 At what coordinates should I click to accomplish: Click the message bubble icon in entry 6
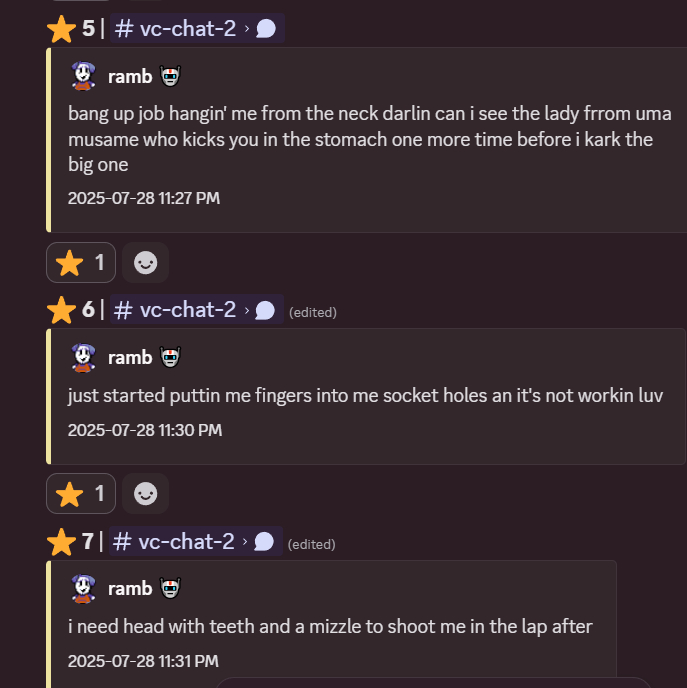pyautogui.click(x=265, y=311)
